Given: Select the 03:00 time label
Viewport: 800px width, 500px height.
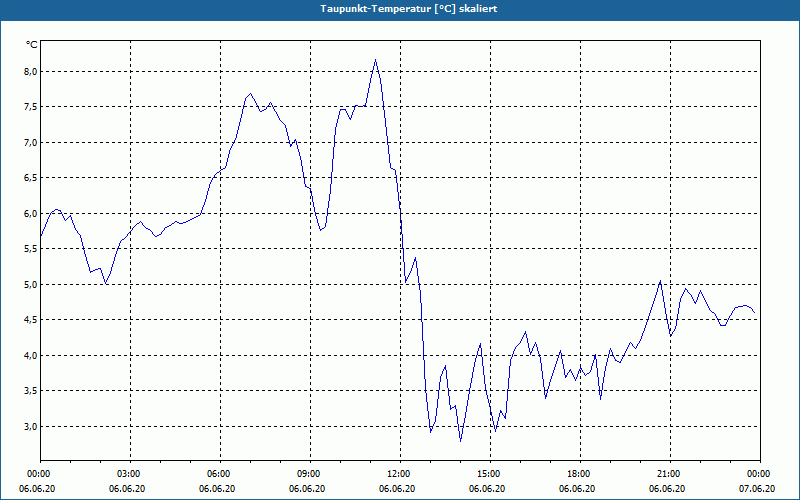Looking at the screenshot, I should pos(131,474).
